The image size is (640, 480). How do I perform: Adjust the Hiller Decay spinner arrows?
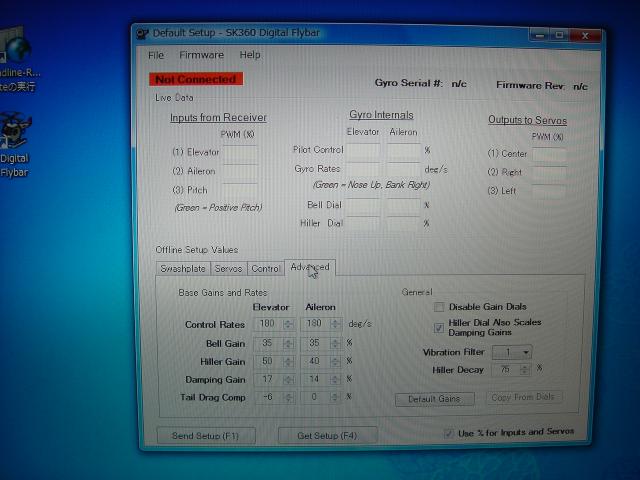pos(527,369)
